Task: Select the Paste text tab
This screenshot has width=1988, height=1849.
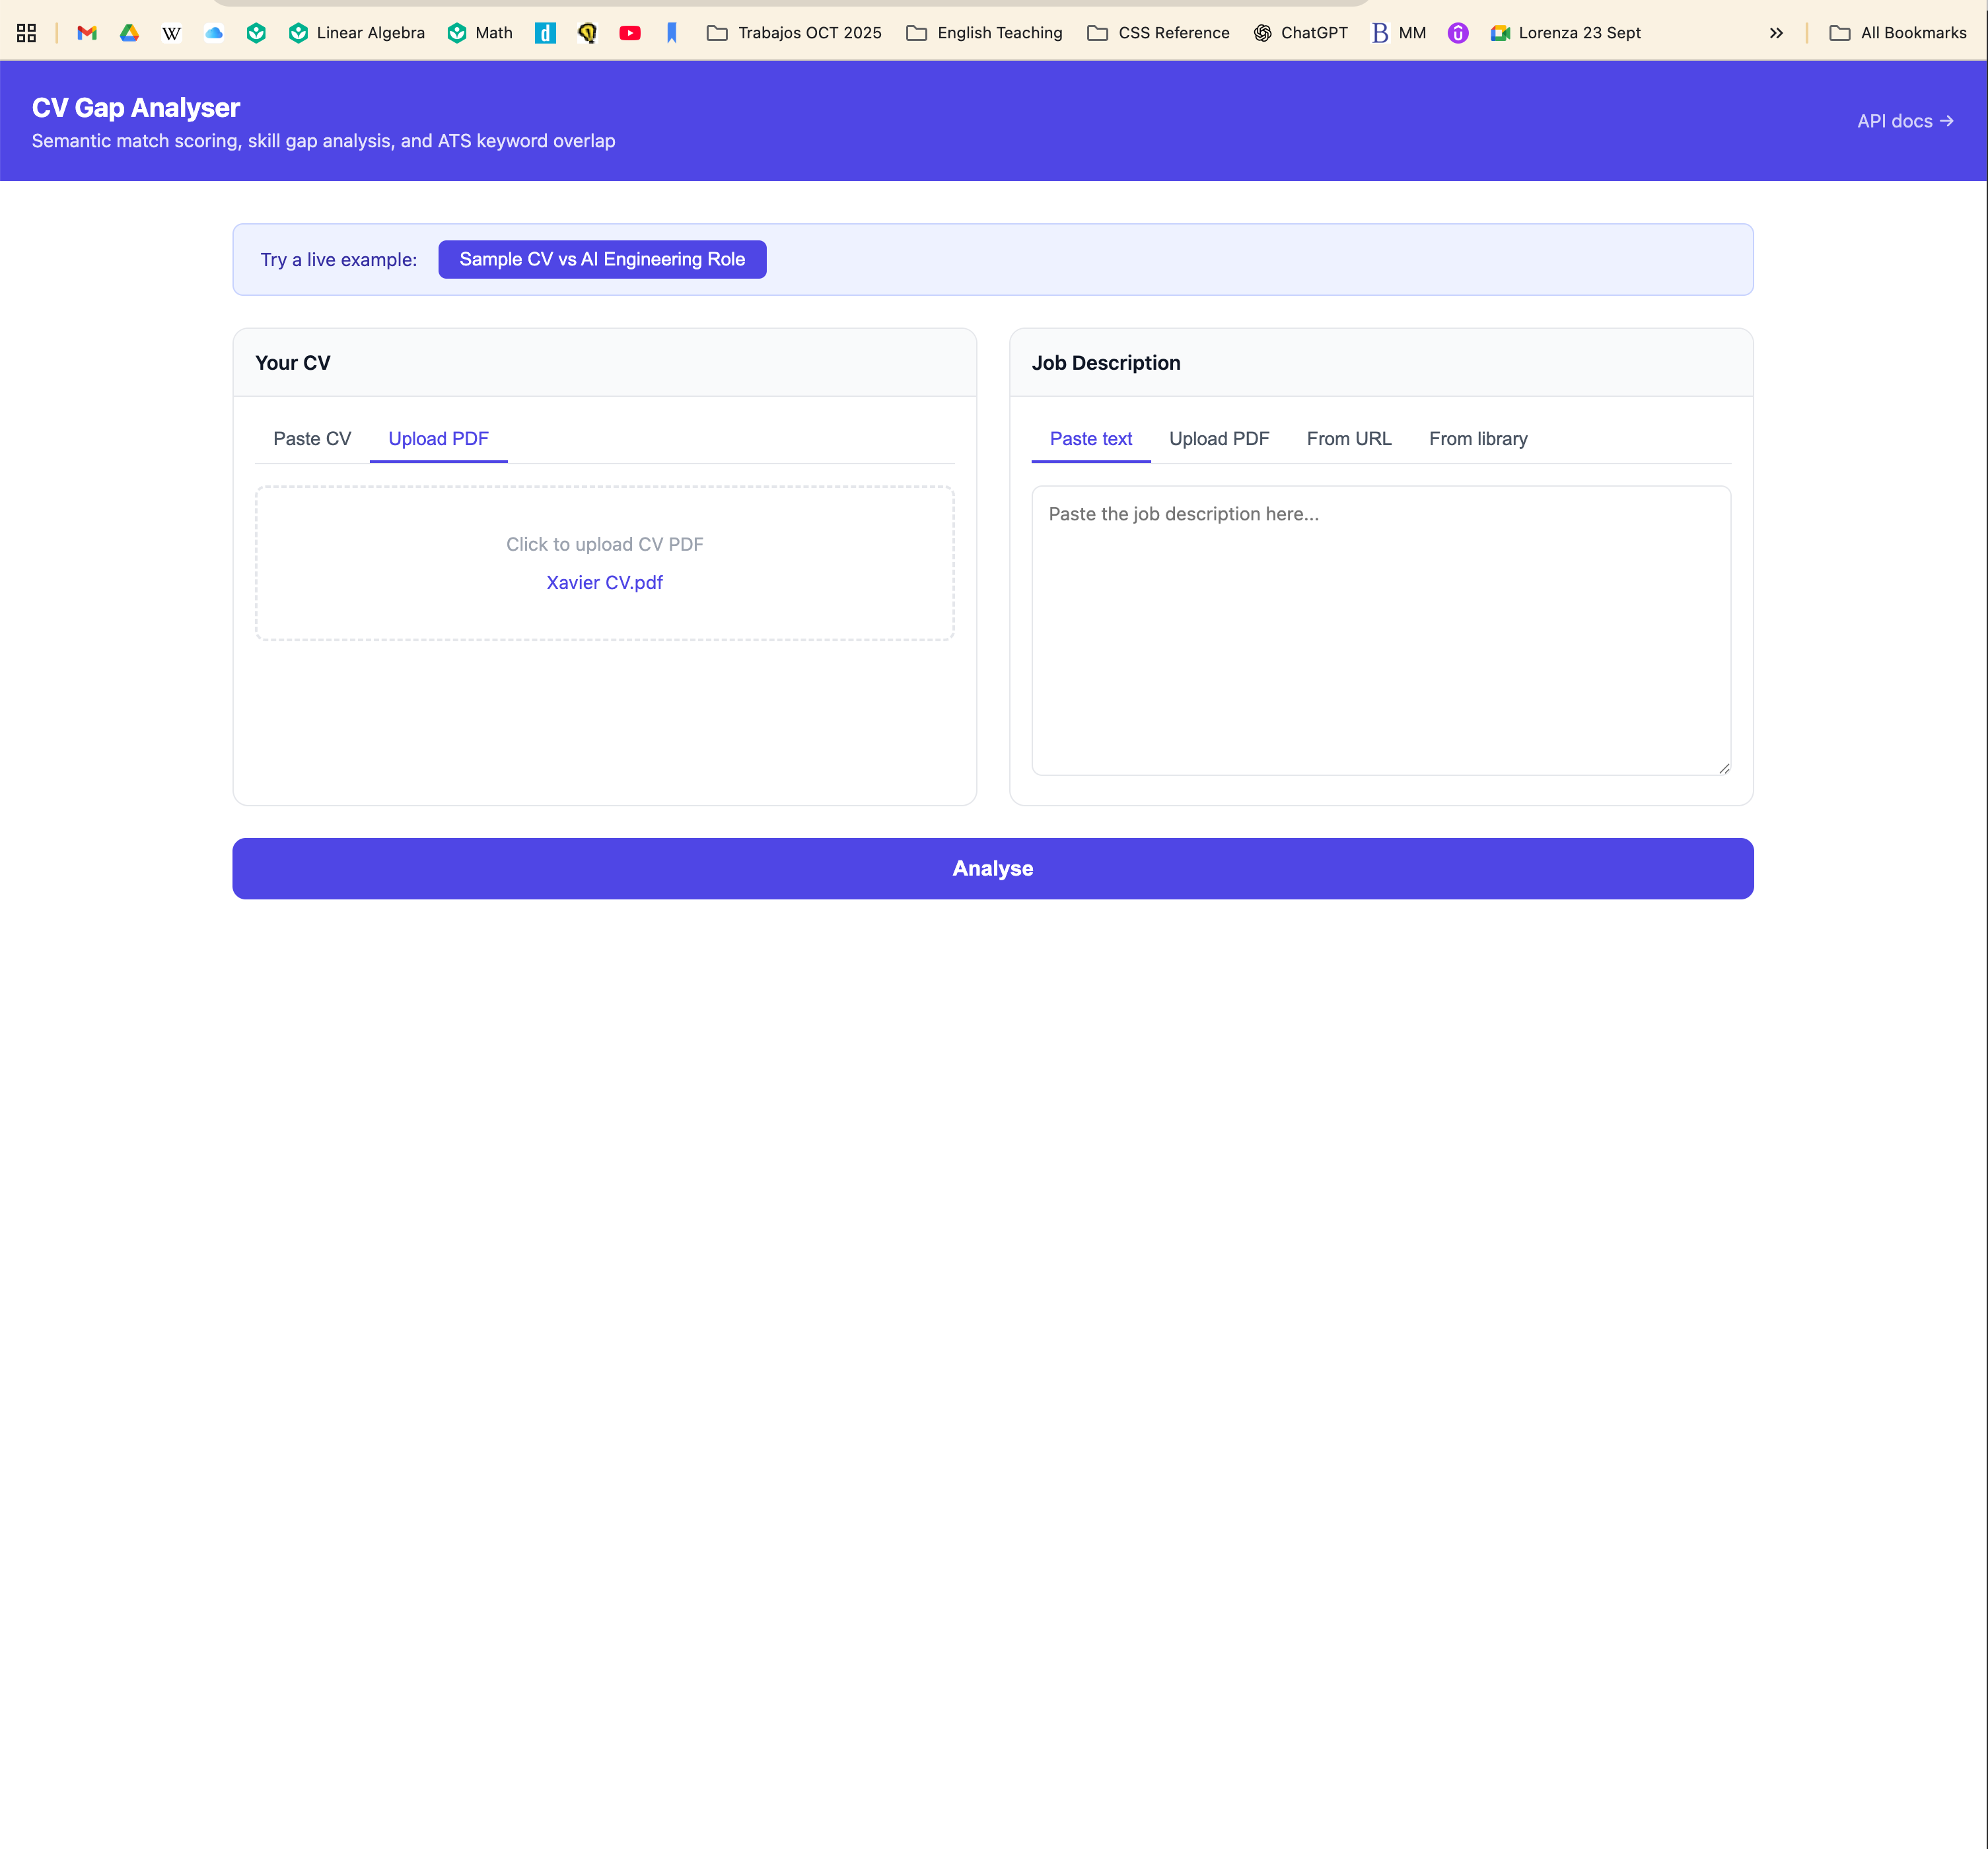Action: [1091, 439]
